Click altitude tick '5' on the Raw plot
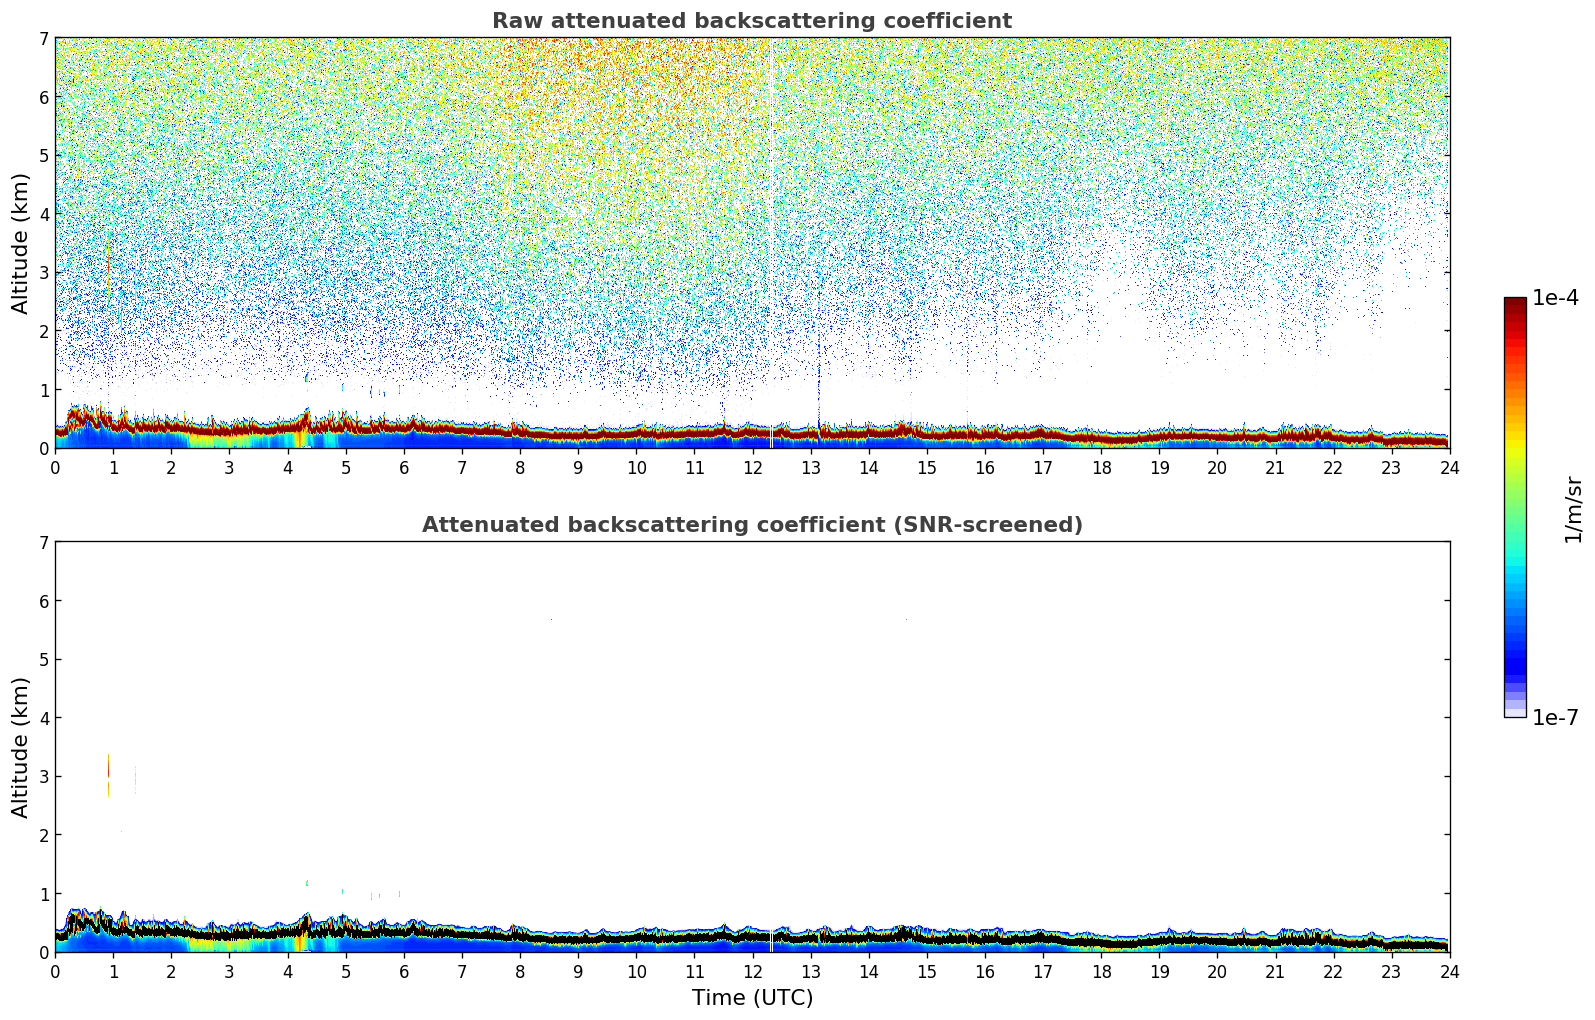1595x1020 pixels. click(43, 156)
